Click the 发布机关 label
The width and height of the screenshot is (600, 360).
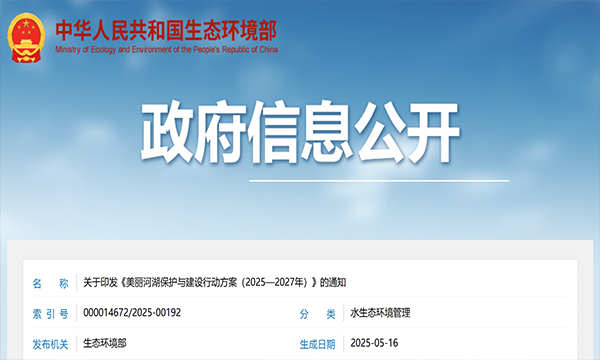coord(50,344)
